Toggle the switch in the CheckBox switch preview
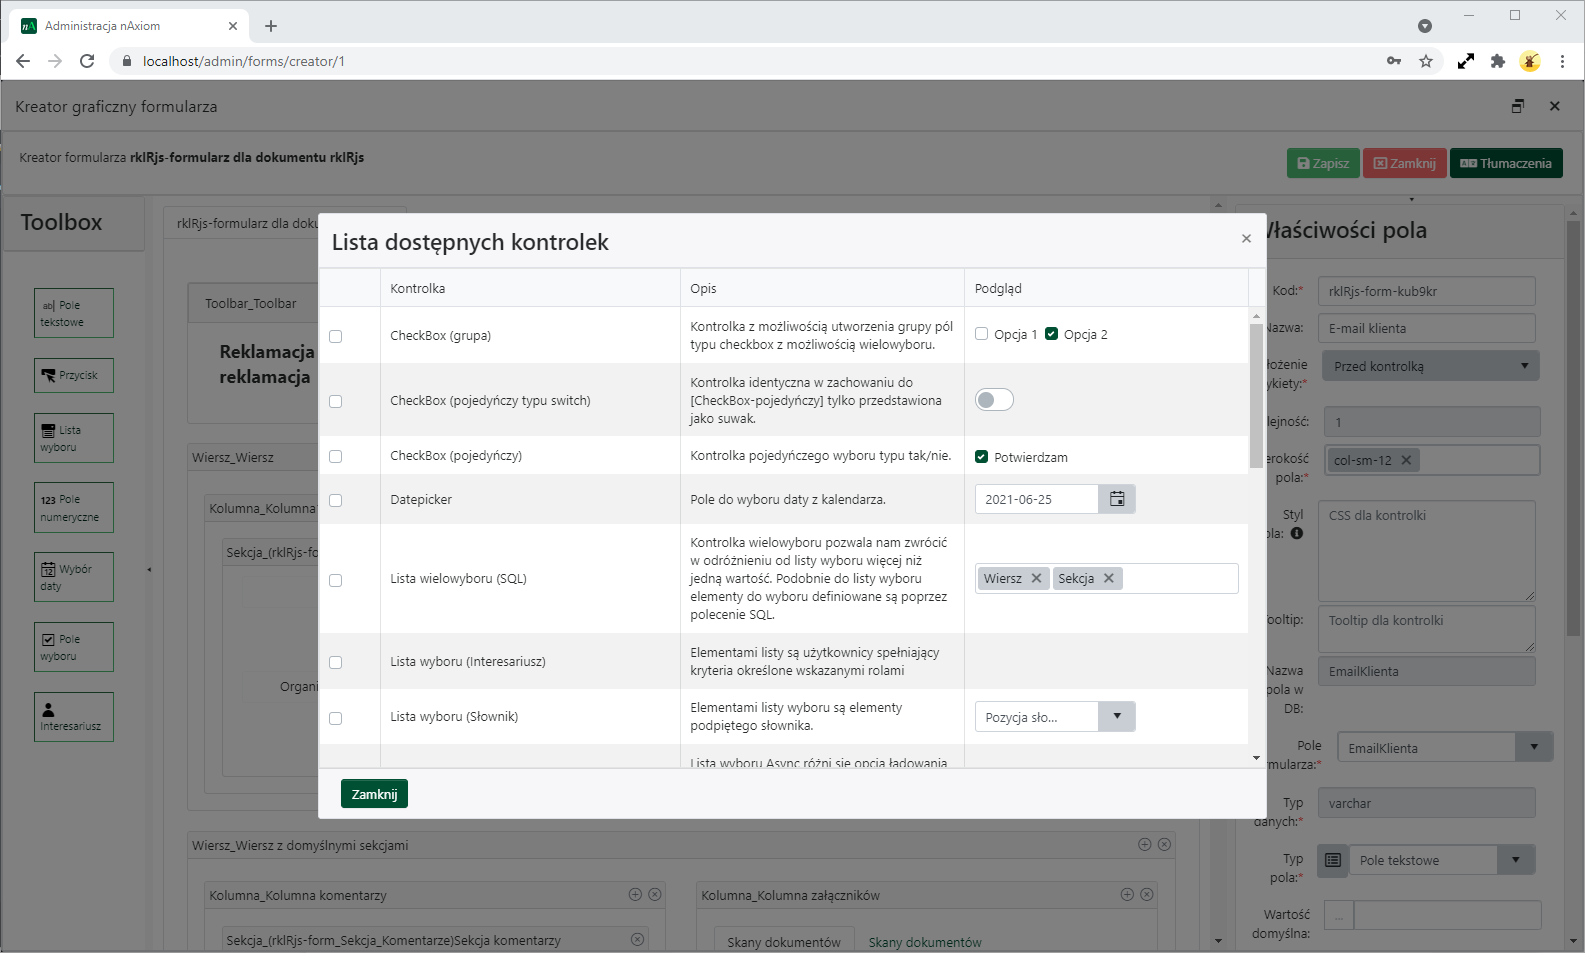Image resolution: width=1585 pixels, height=953 pixels. click(x=994, y=400)
